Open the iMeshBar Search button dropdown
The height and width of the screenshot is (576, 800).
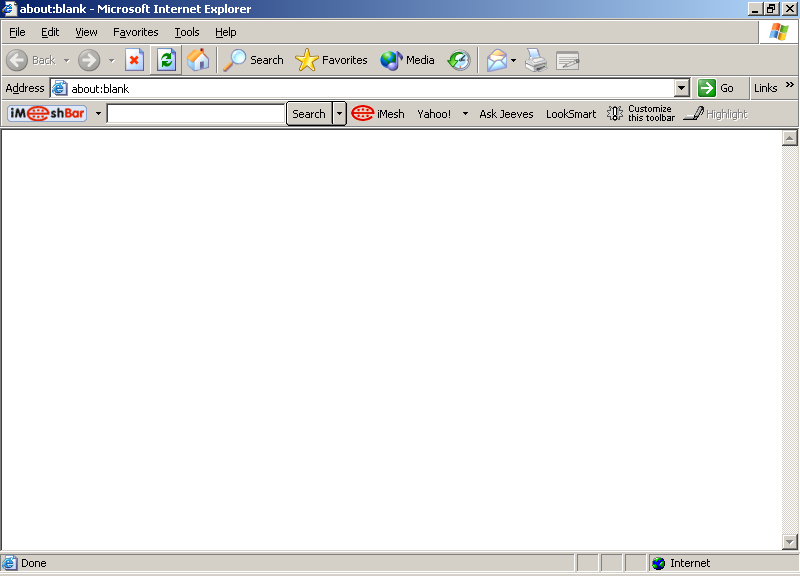339,114
